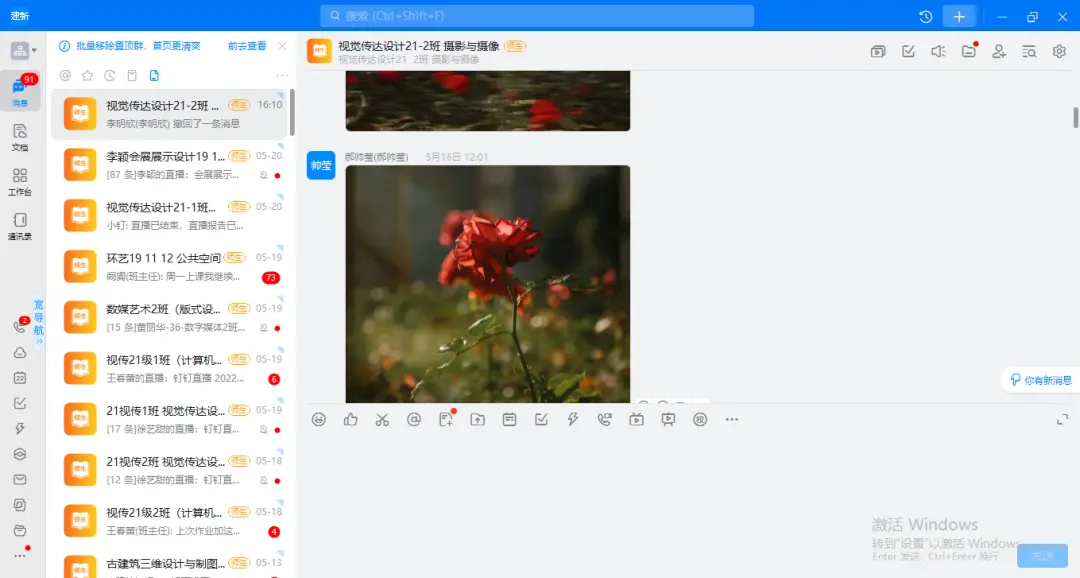The height and width of the screenshot is (578, 1080).
Task: Open group files folder icon in header
Action: (969, 51)
